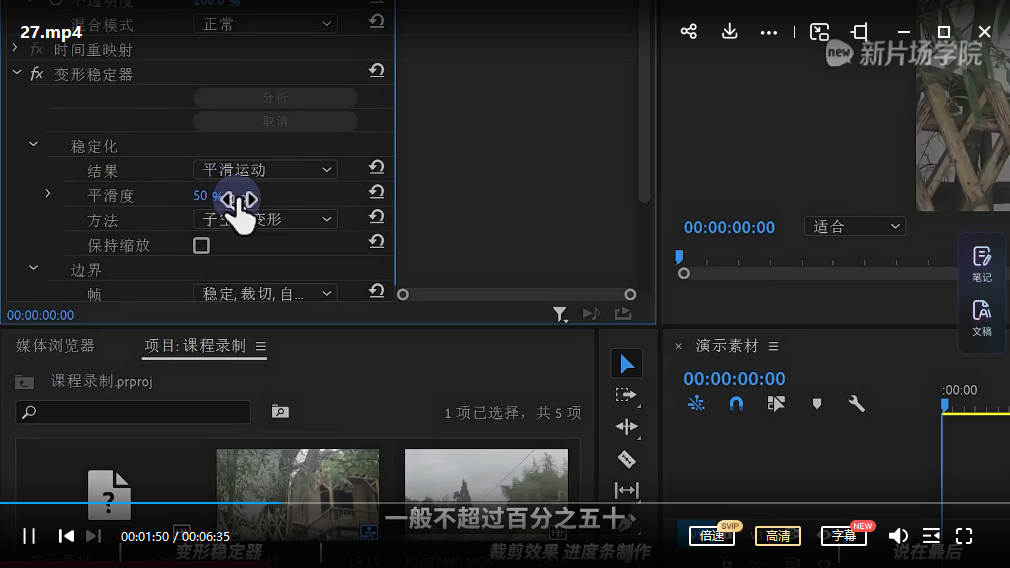Toggle insert sequences as nests icon
1010x568 pixels.
coord(696,404)
